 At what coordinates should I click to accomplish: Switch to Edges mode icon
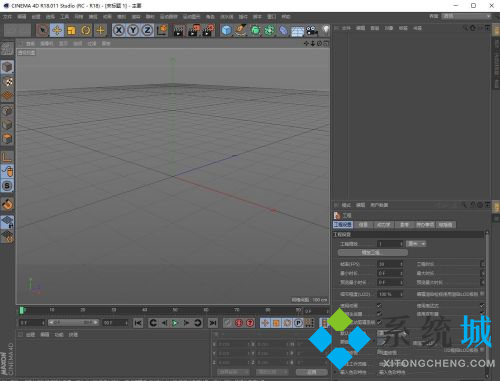[7, 125]
